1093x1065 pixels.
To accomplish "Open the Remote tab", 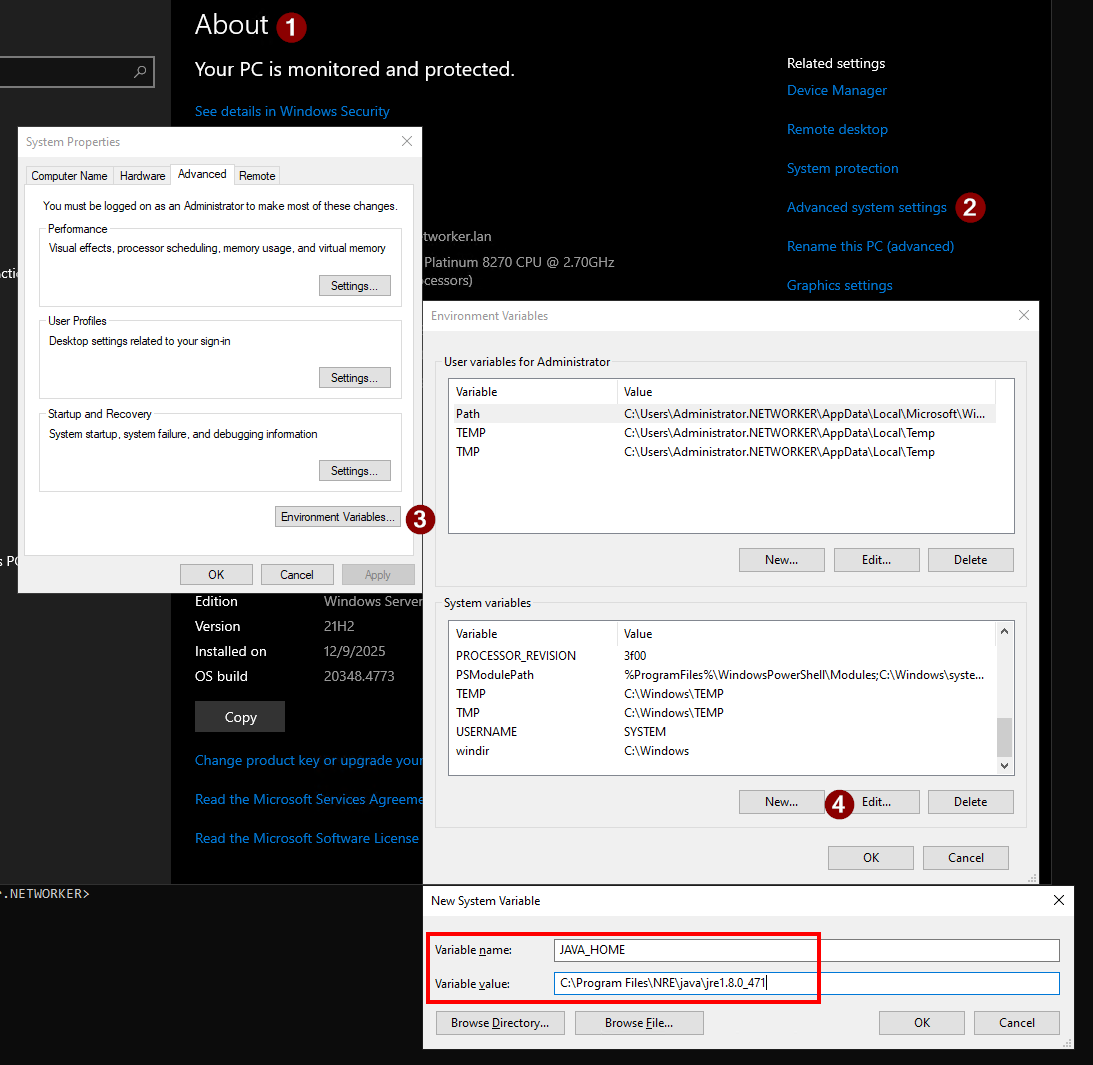I will tap(257, 175).
